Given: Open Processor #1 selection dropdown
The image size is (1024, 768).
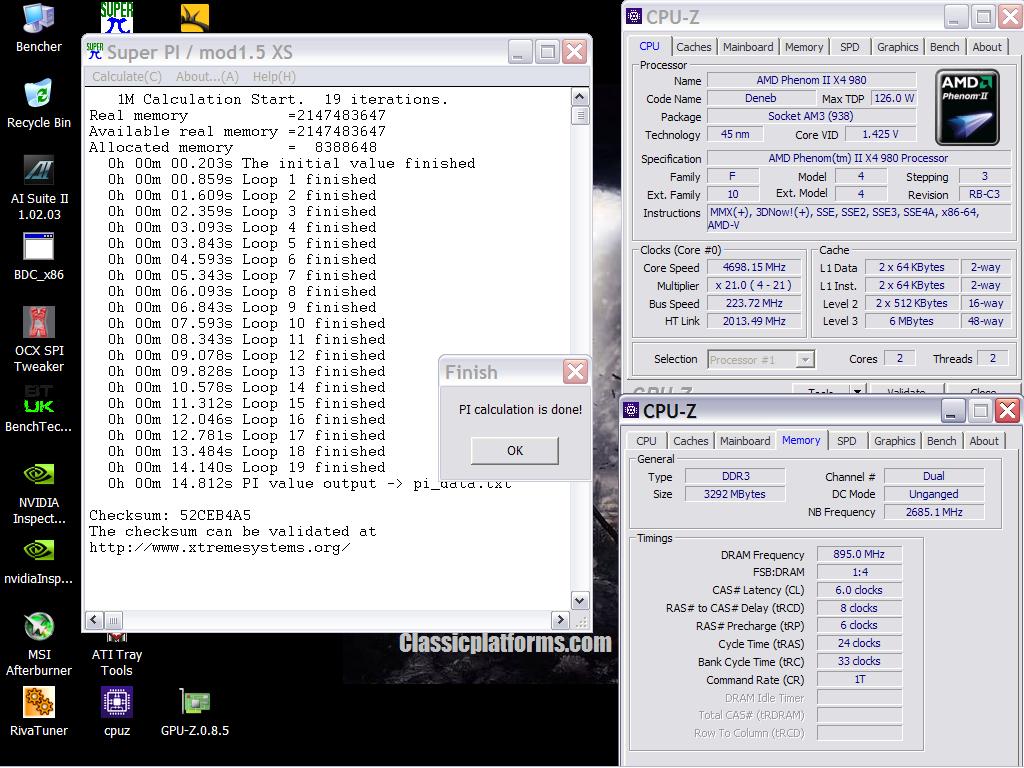Looking at the screenshot, I should (761, 359).
